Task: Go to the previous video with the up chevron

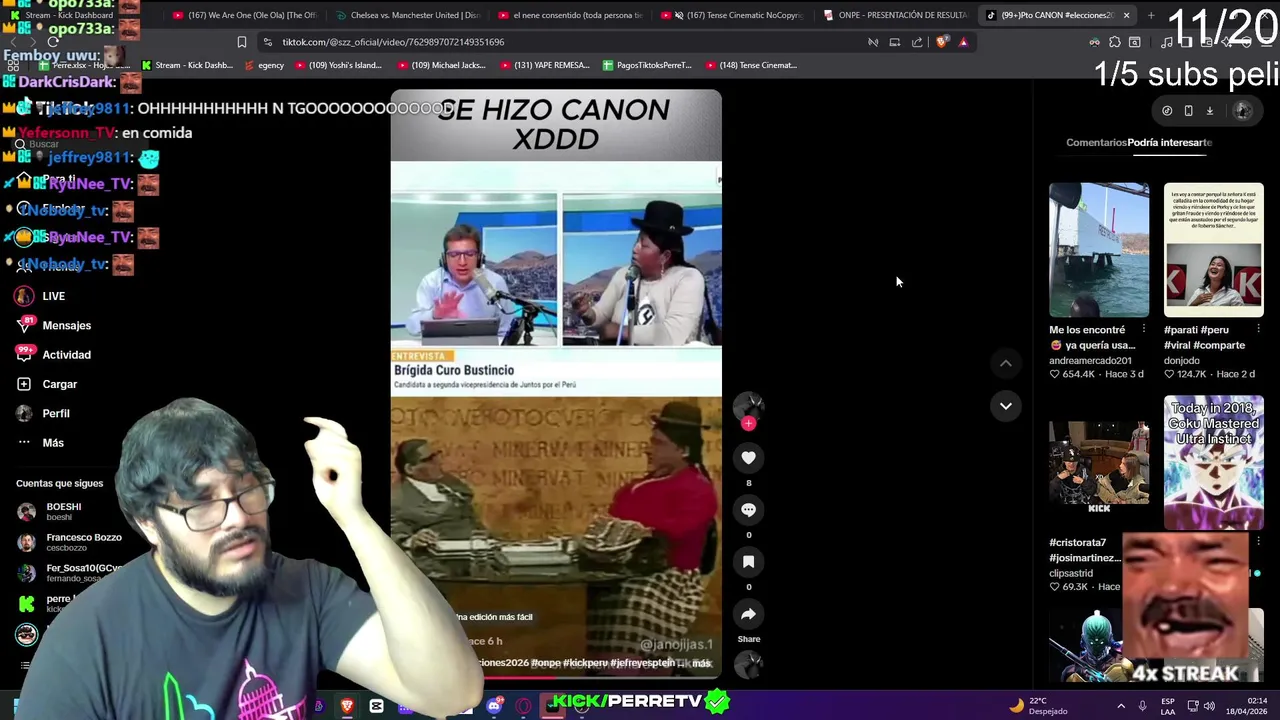Action: (x=1005, y=363)
